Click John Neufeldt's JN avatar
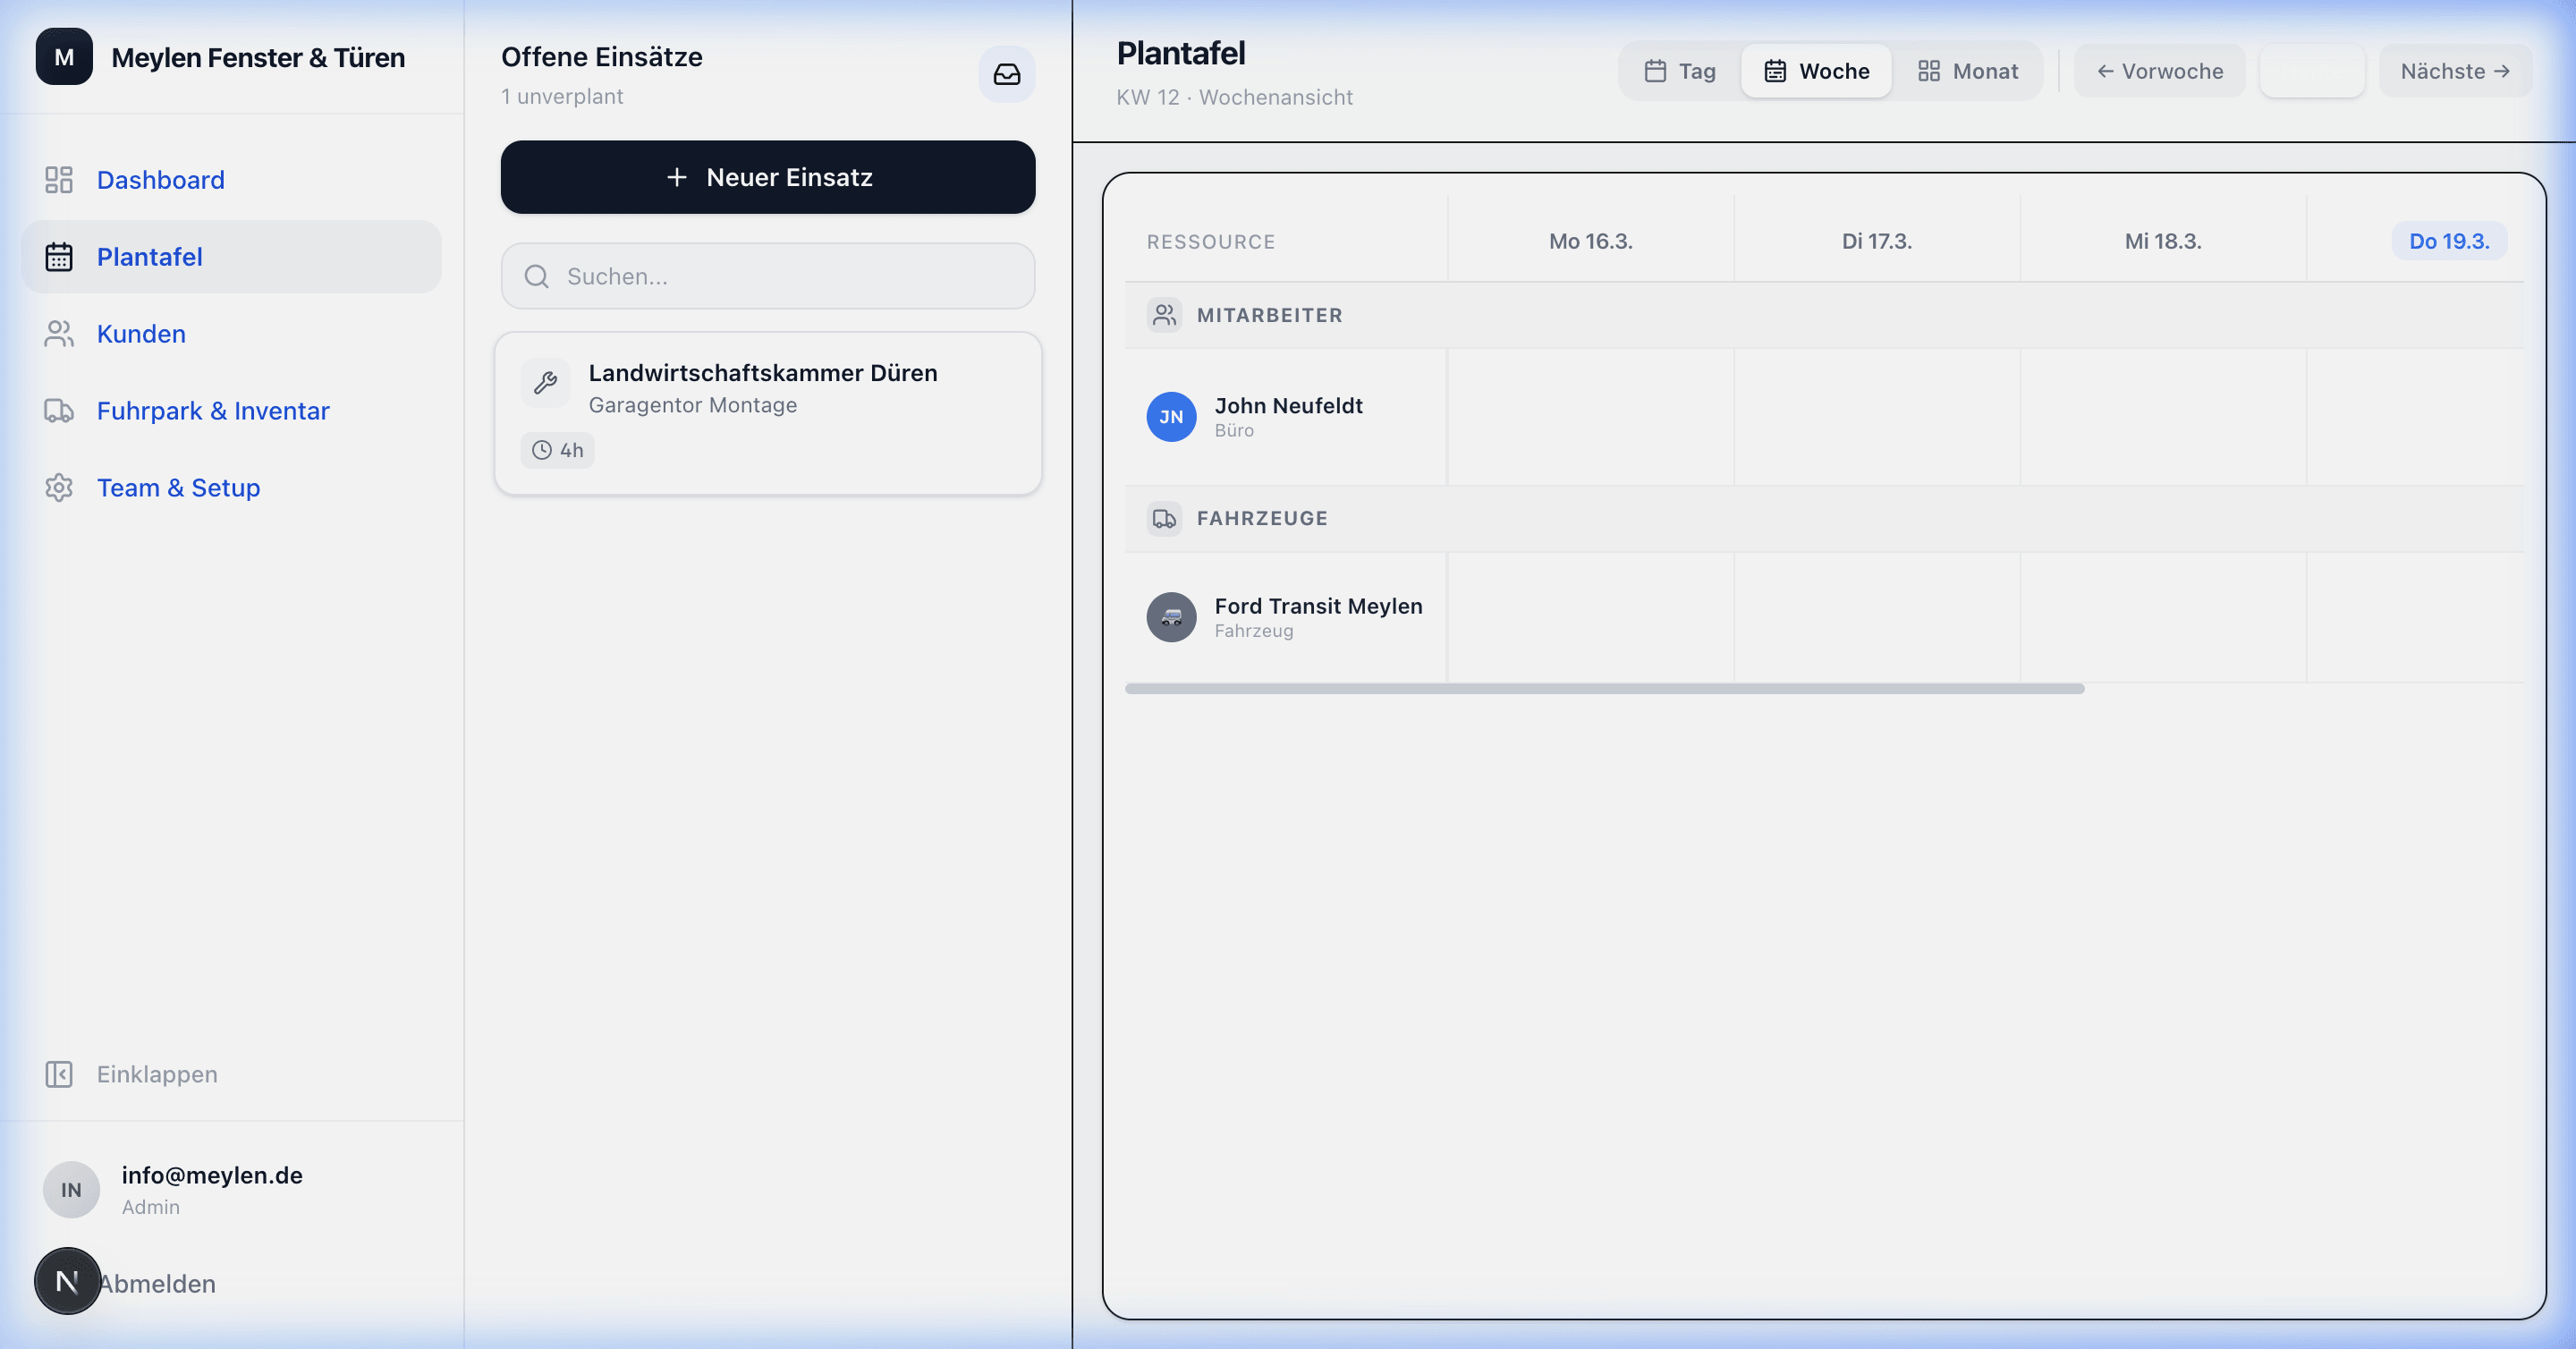Image resolution: width=2576 pixels, height=1349 pixels. [x=1171, y=417]
